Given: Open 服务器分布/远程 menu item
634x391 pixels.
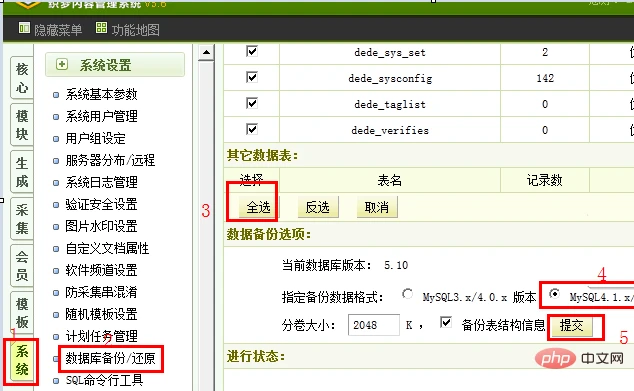Looking at the screenshot, I should [x=110, y=160].
